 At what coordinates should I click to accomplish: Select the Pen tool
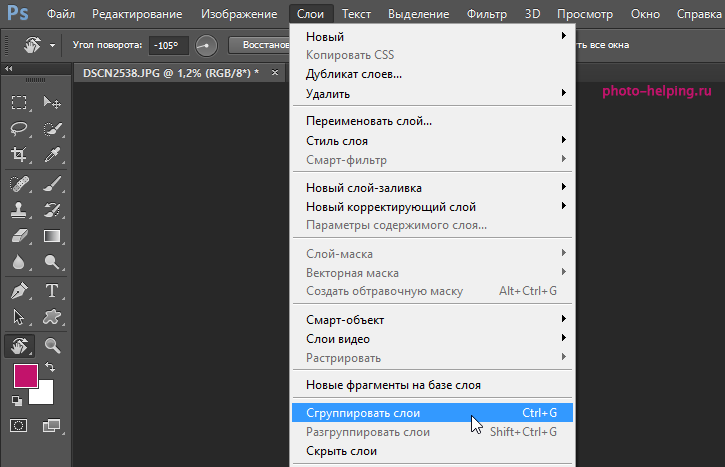19,291
